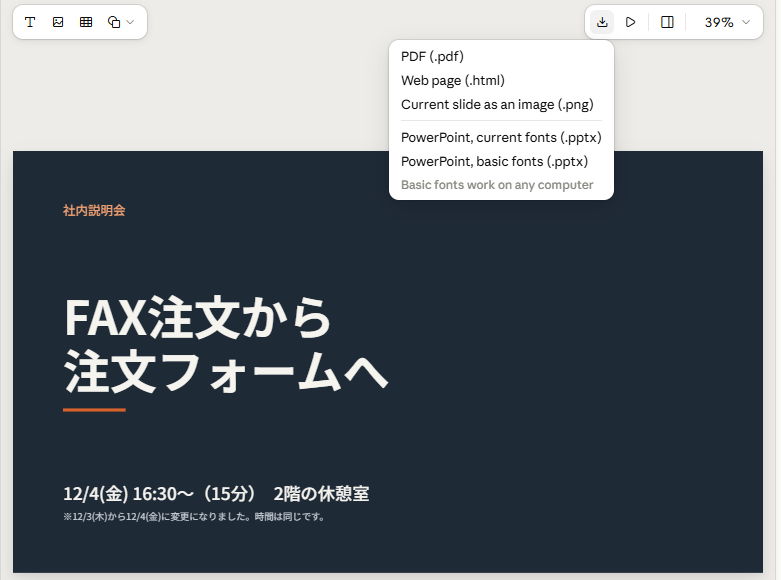The height and width of the screenshot is (580, 781).
Task: Start the slideshow with the play icon
Action: click(630, 22)
